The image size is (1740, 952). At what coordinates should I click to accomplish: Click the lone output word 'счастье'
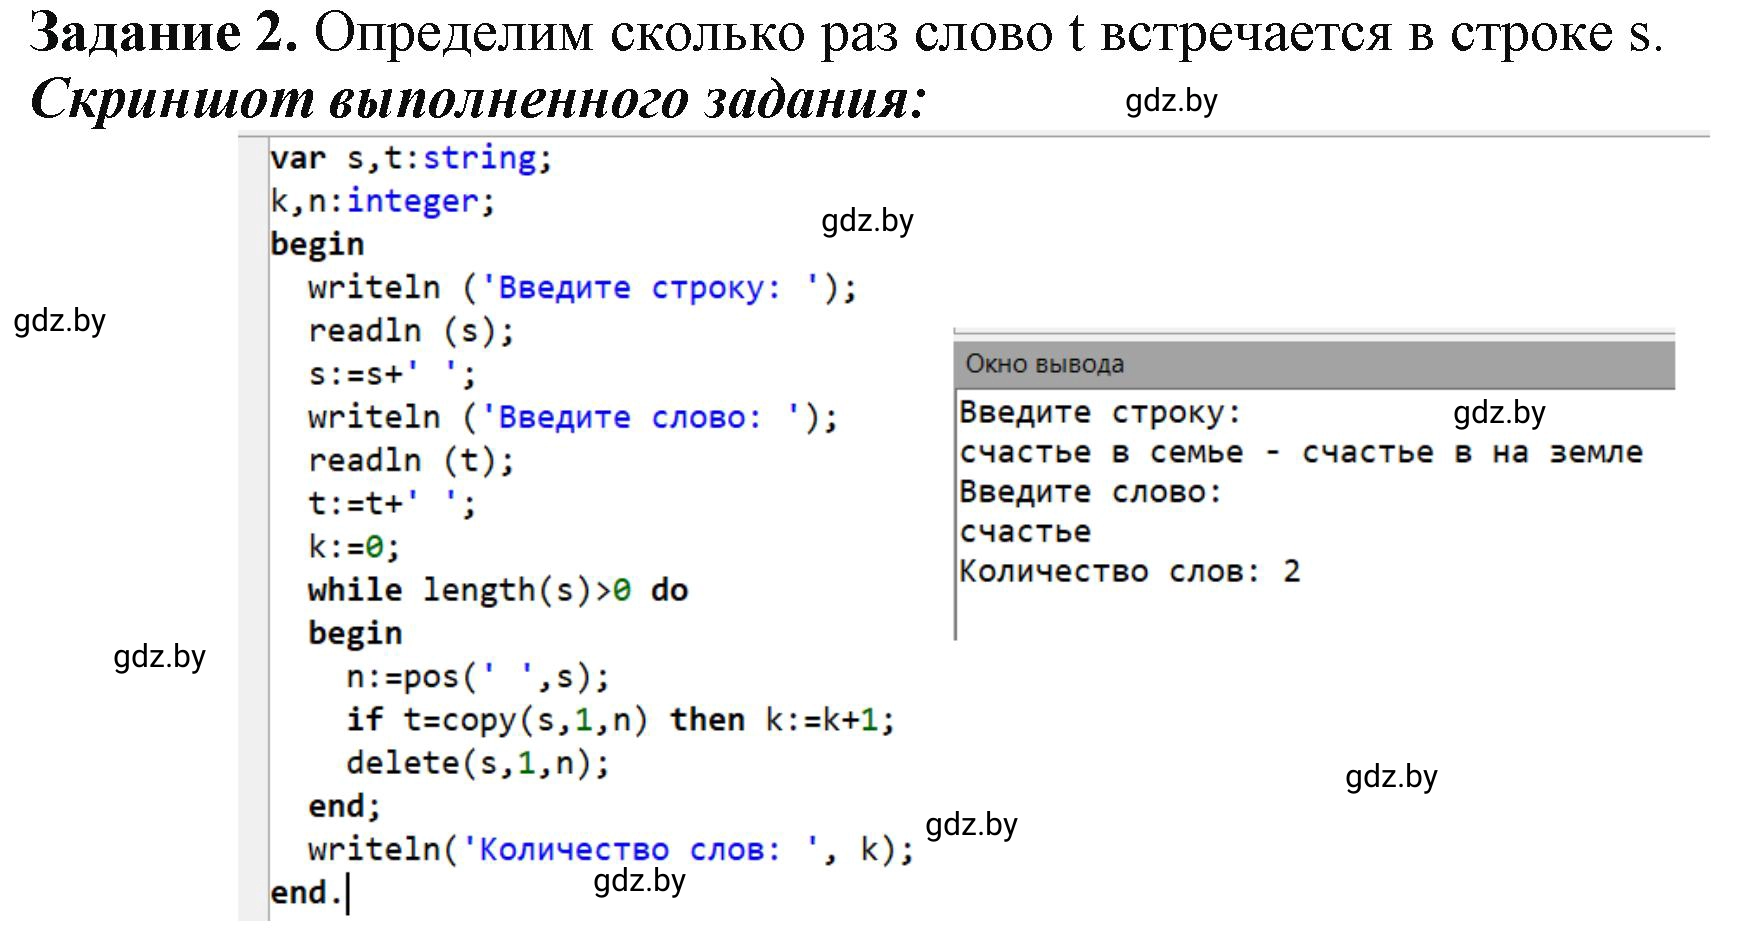pyautogui.click(x=1025, y=532)
